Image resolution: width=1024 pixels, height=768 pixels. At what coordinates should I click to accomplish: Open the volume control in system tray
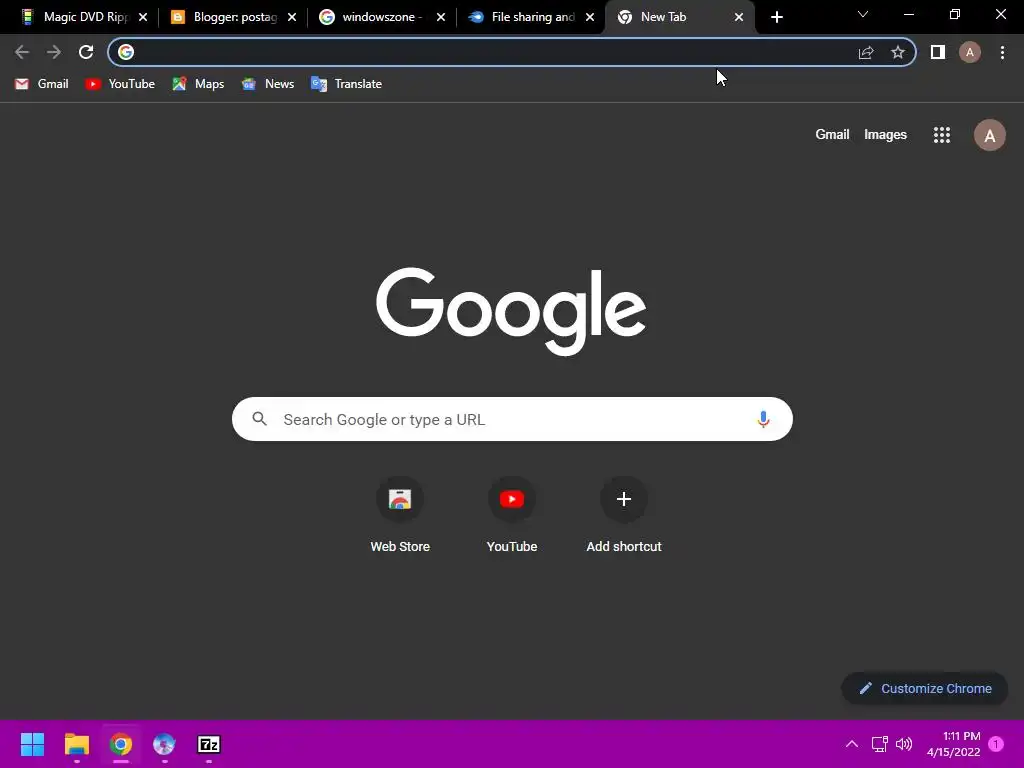pyautogui.click(x=904, y=744)
